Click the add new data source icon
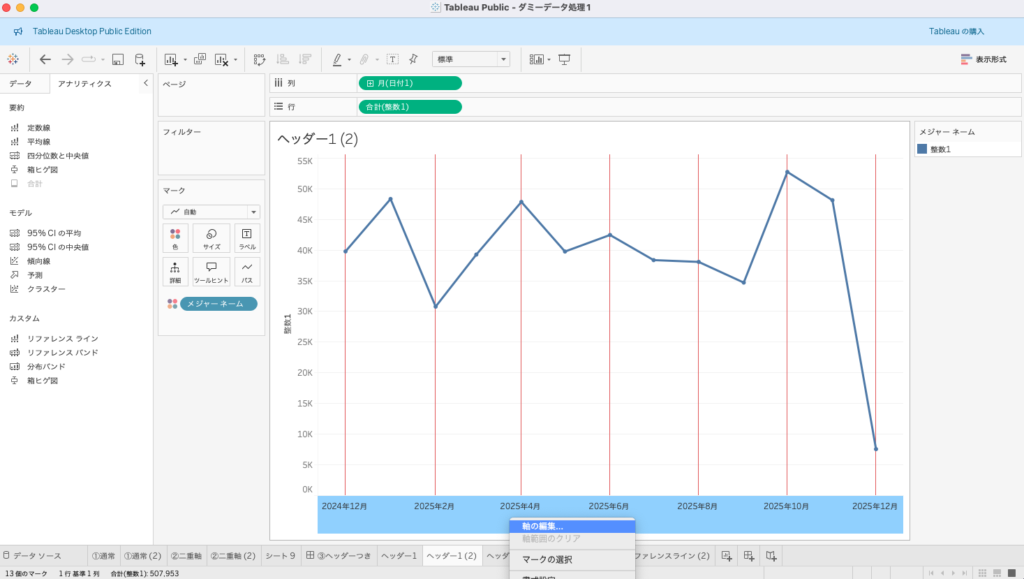1024x579 pixels. (x=141, y=59)
